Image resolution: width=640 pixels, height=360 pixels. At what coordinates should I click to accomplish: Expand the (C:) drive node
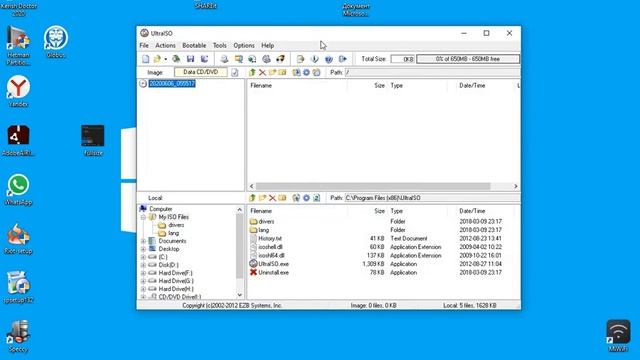tap(143, 257)
